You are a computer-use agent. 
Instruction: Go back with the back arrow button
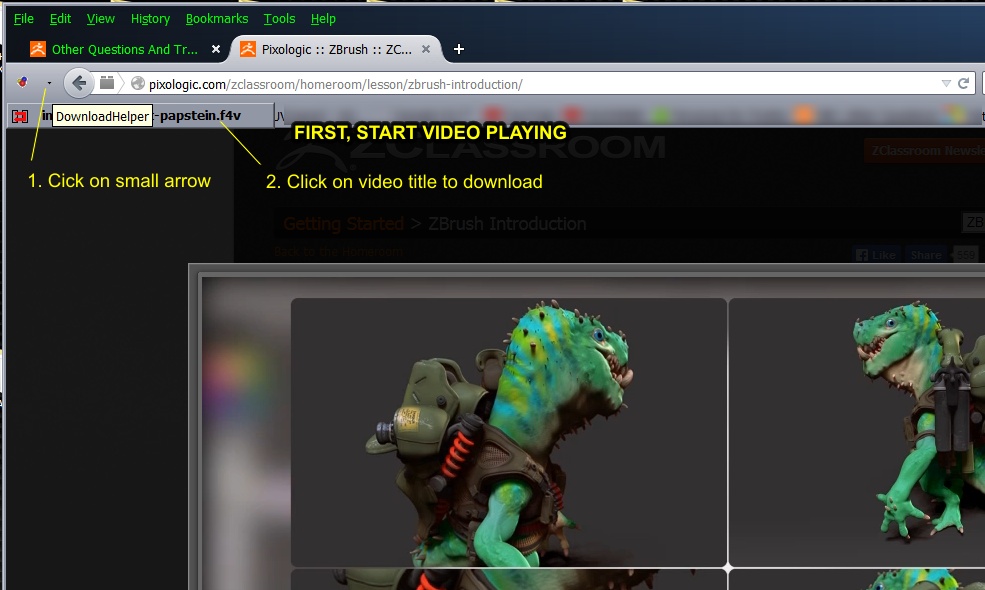click(x=79, y=83)
